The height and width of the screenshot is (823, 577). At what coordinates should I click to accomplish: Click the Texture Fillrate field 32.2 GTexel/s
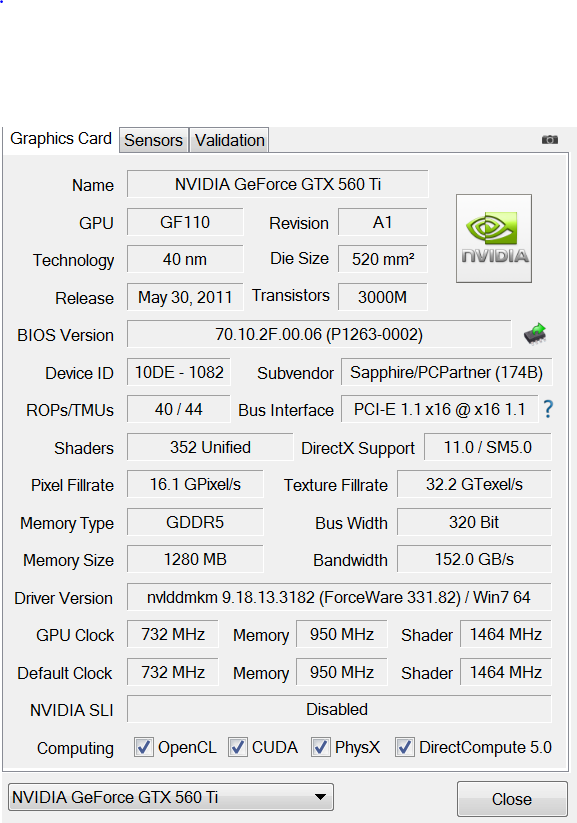(474, 484)
